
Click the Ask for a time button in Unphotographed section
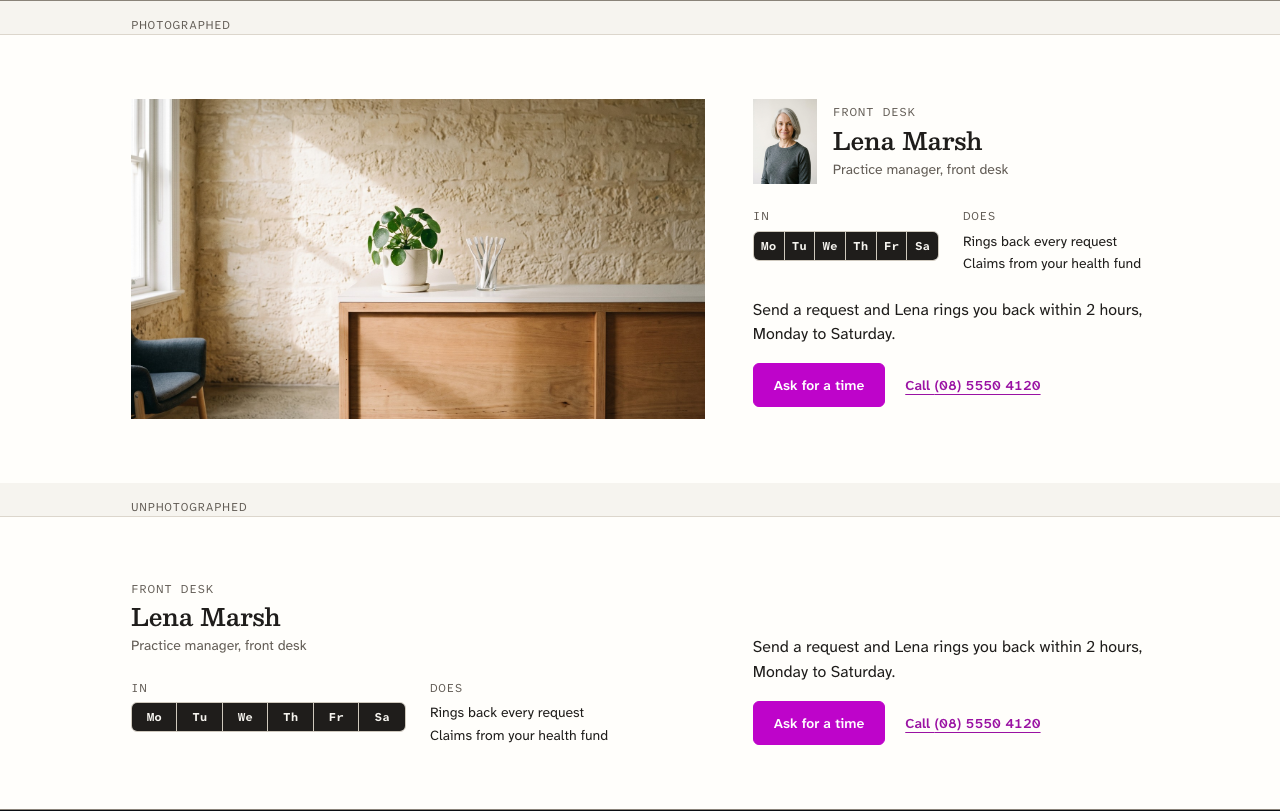819,723
